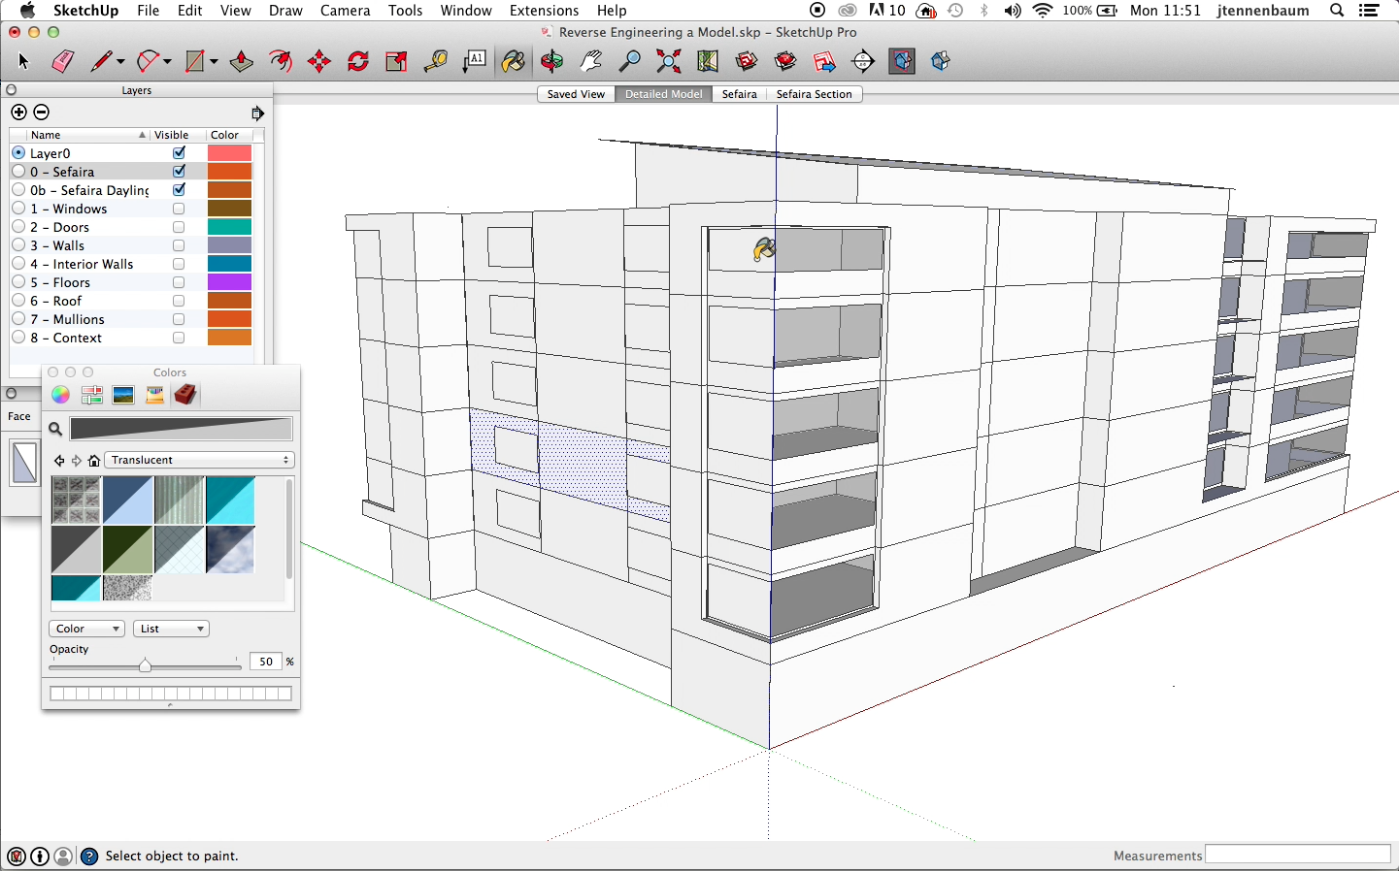Expand the Color dropdown in Colors panel
The image size is (1399, 871).
pos(86,629)
